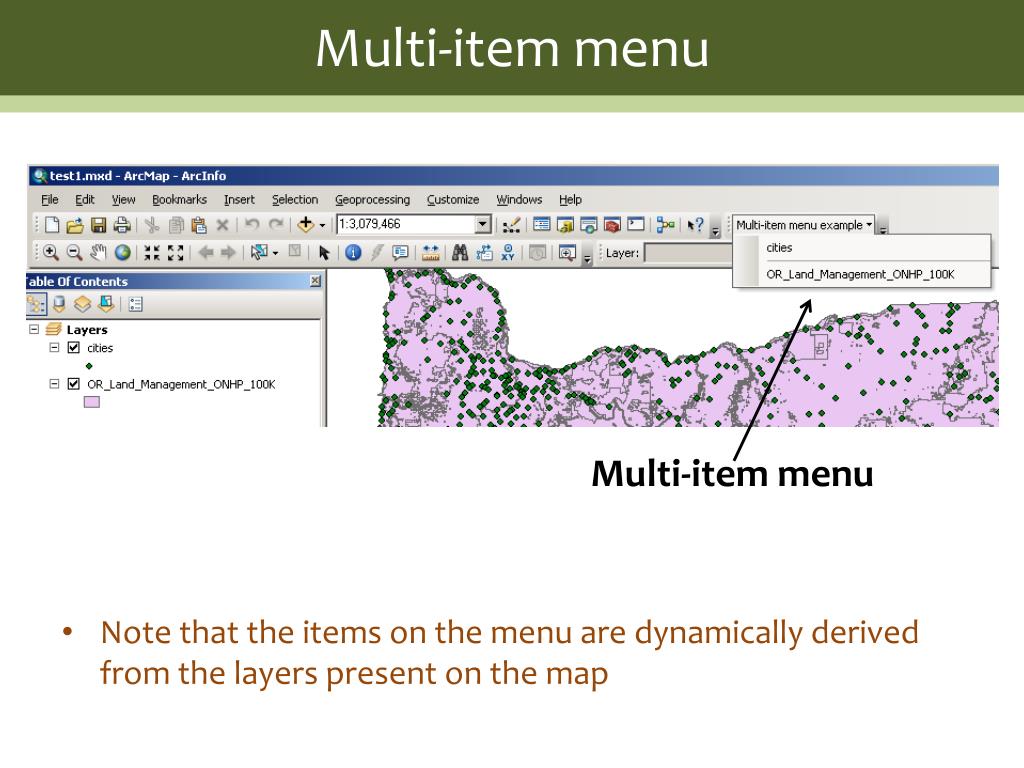Image resolution: width=1024 pixels, height=768 pixels.
Task: Open the Multi-item menu example dropdown
Action: pos(803,225)
